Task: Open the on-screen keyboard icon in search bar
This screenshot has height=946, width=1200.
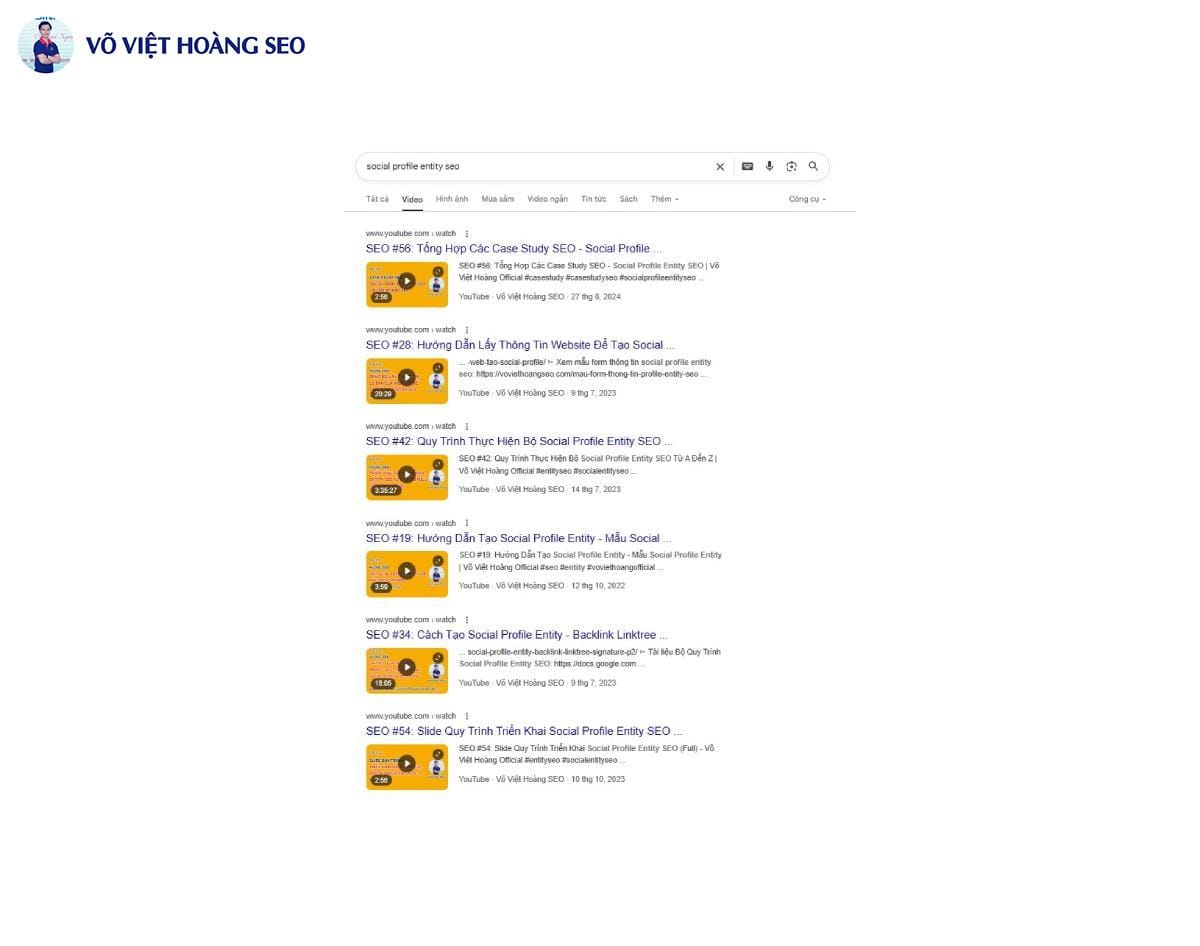Action: tap(747, 167)
